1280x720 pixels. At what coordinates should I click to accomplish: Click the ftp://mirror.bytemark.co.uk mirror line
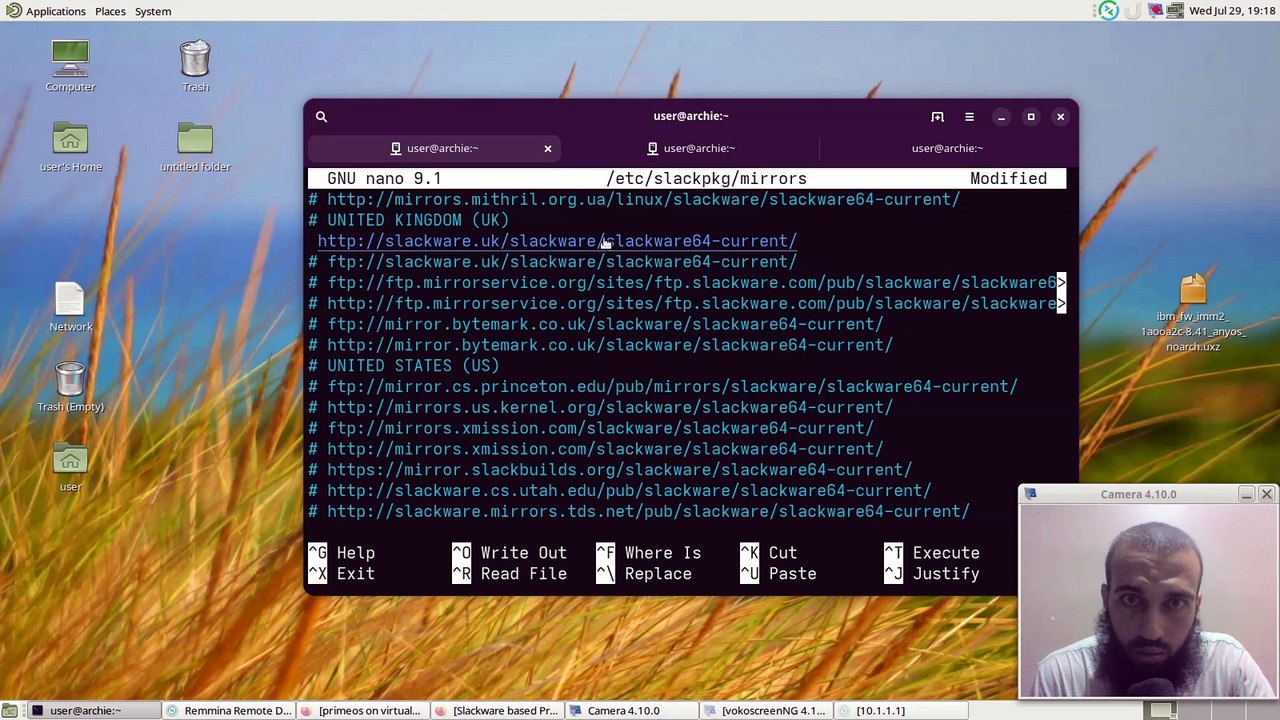[596, 324]
